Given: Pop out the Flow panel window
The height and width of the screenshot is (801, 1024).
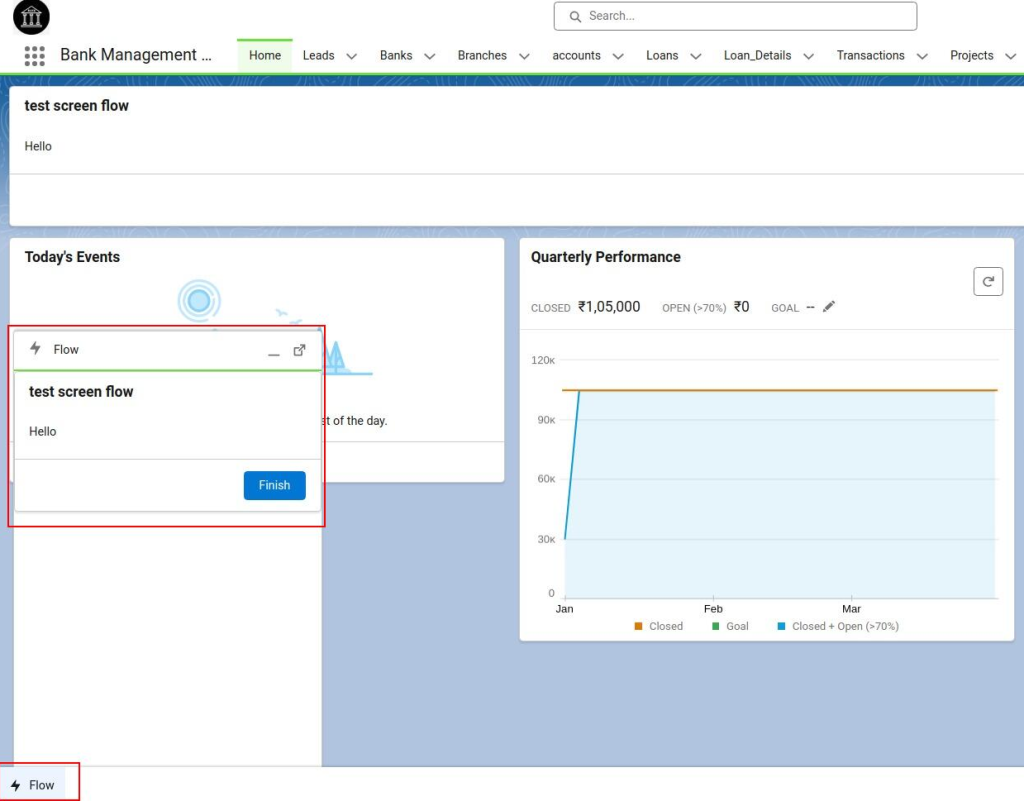Looking at the screenshot, I should (299, 351).
